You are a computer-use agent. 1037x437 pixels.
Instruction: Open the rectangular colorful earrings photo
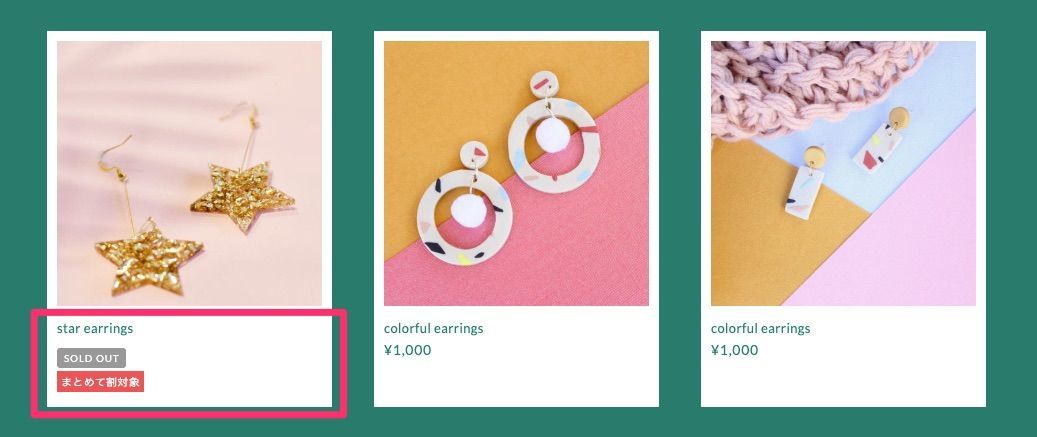click(843, 173)
